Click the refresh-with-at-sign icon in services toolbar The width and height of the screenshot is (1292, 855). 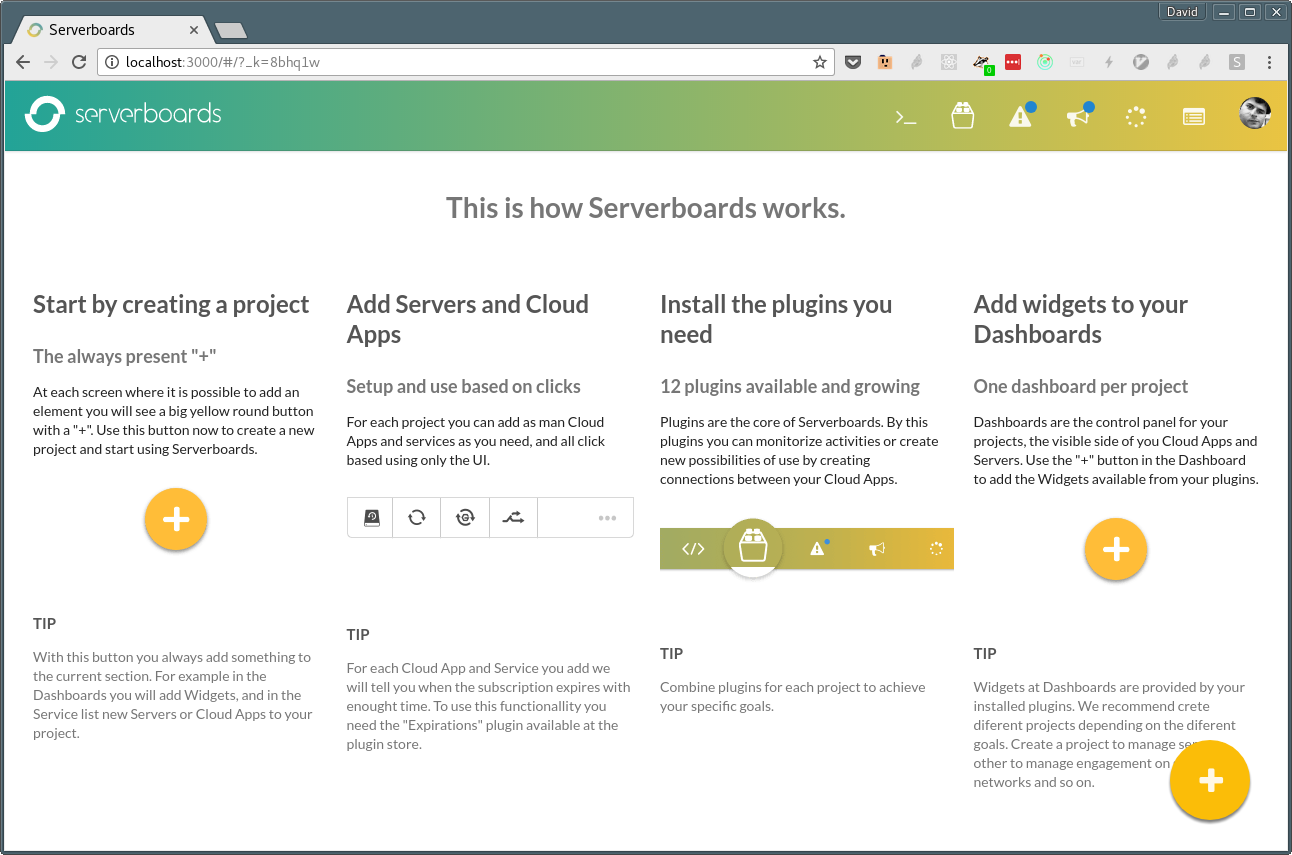465,518
